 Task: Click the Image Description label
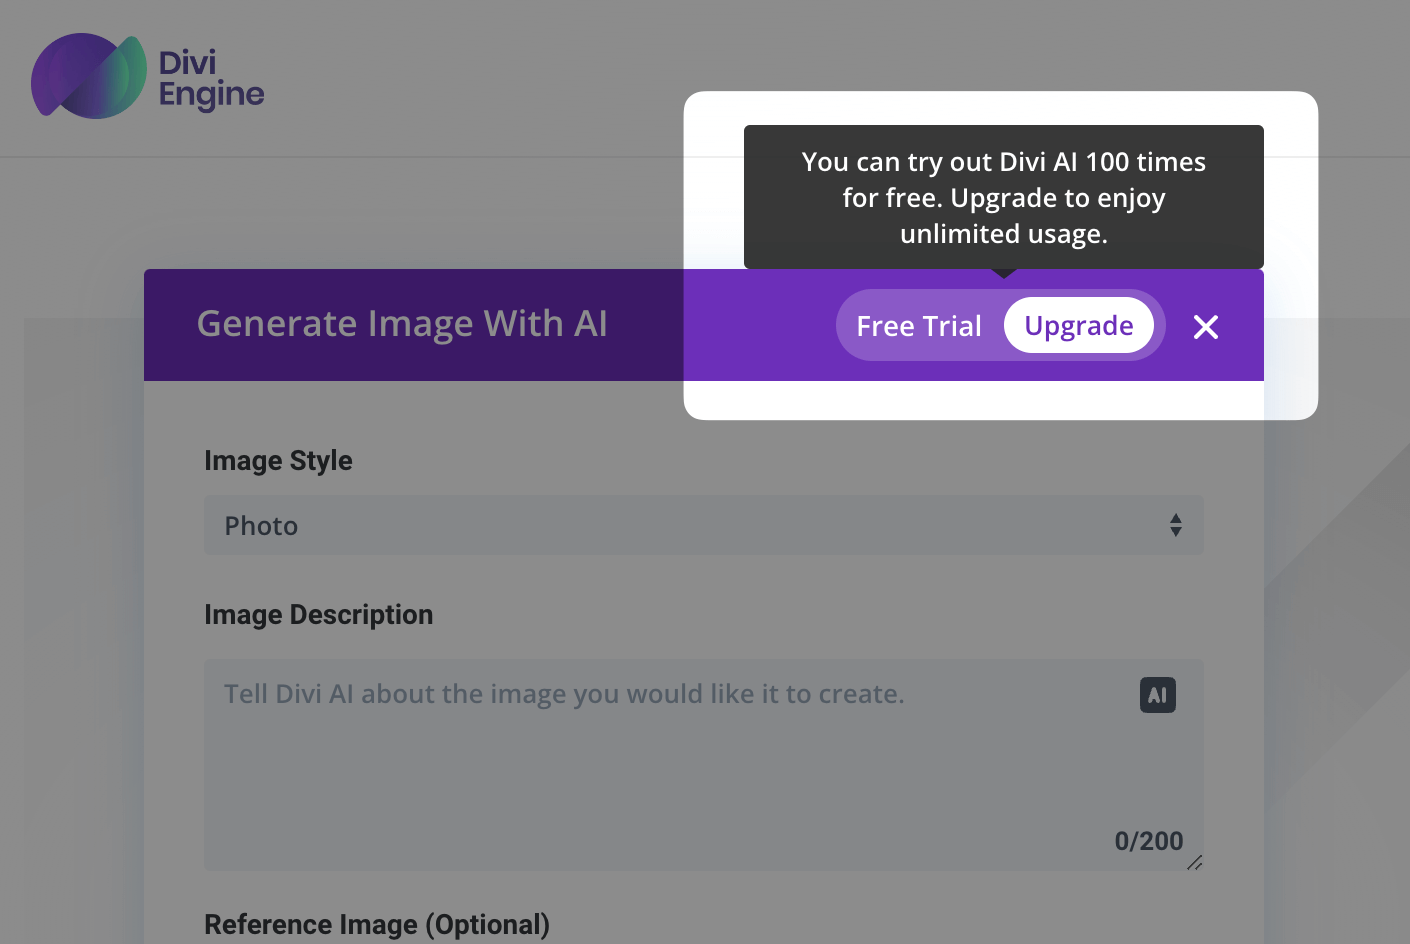(319, 614)
